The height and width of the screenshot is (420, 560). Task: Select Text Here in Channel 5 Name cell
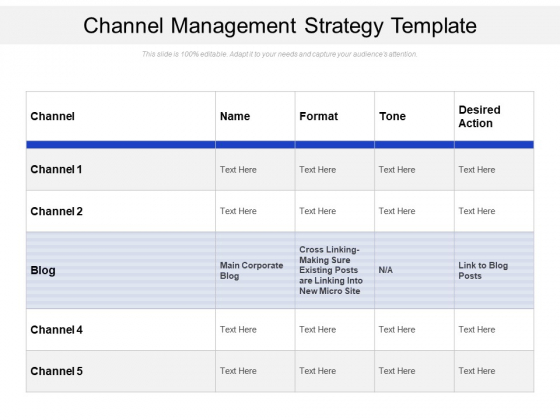[x=238, y=371]
